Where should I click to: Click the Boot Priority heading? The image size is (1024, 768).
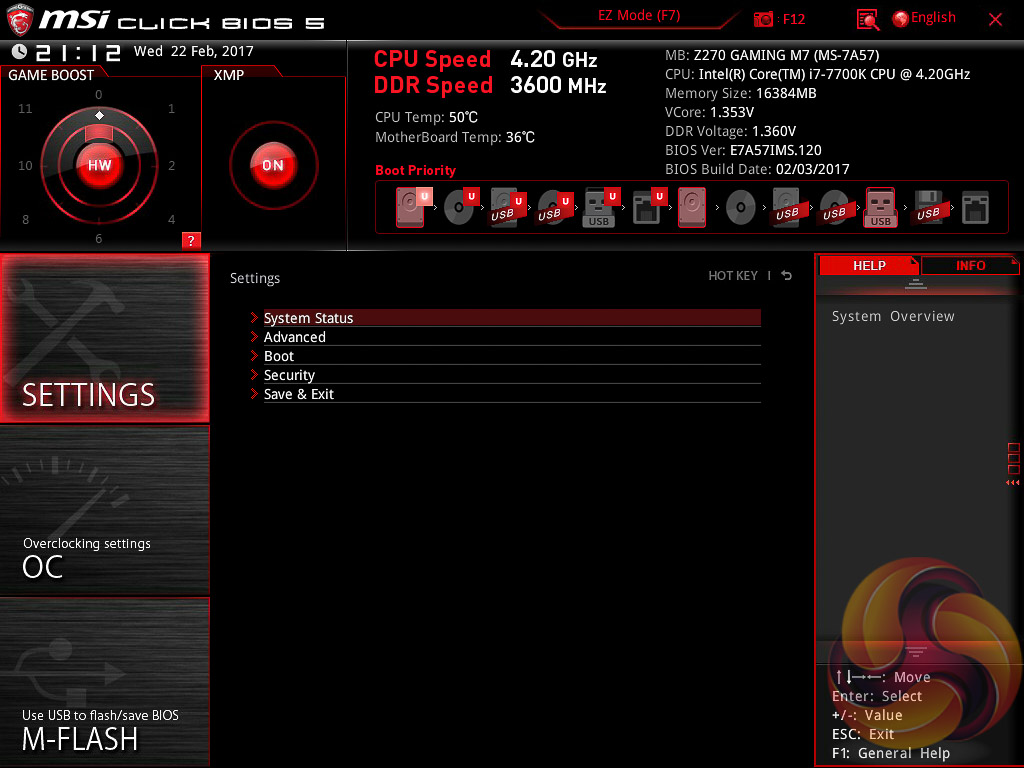[x=415, y=170]
